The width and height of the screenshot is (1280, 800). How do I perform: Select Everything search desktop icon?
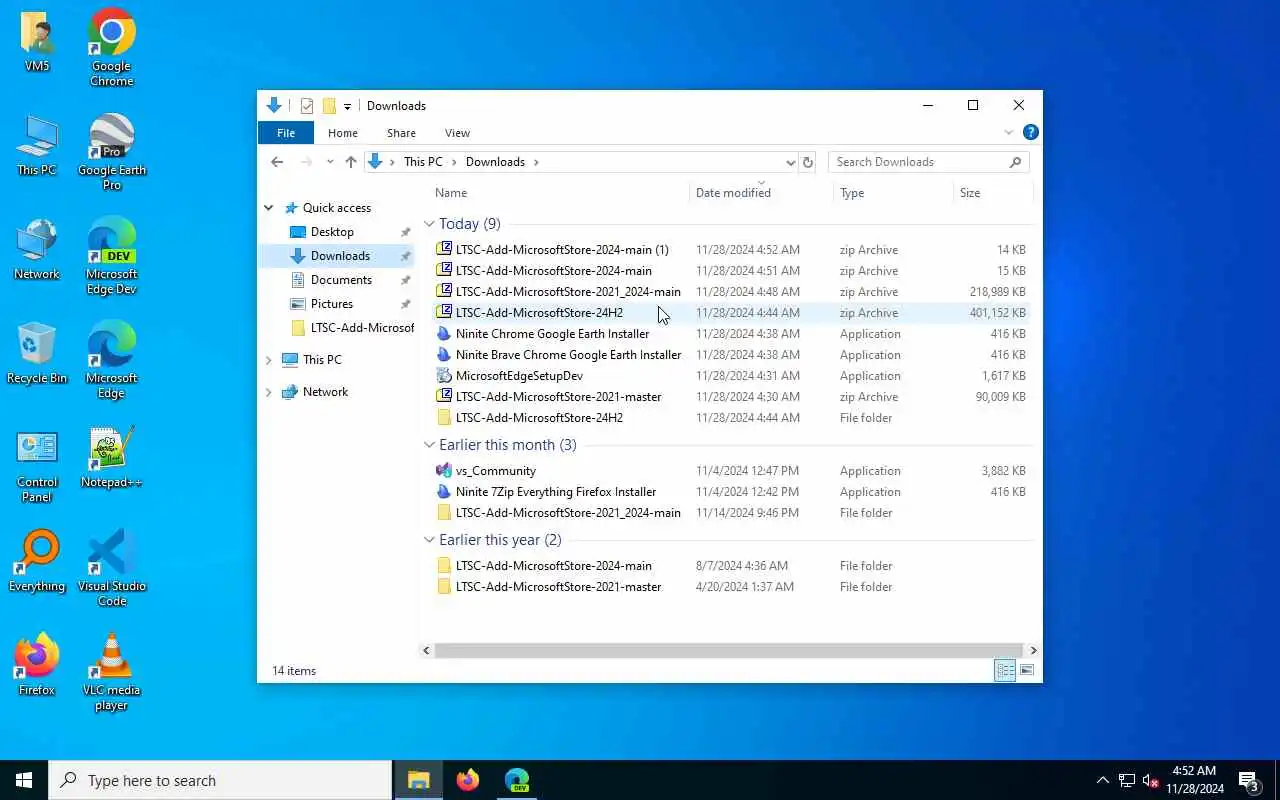[37, 562]
